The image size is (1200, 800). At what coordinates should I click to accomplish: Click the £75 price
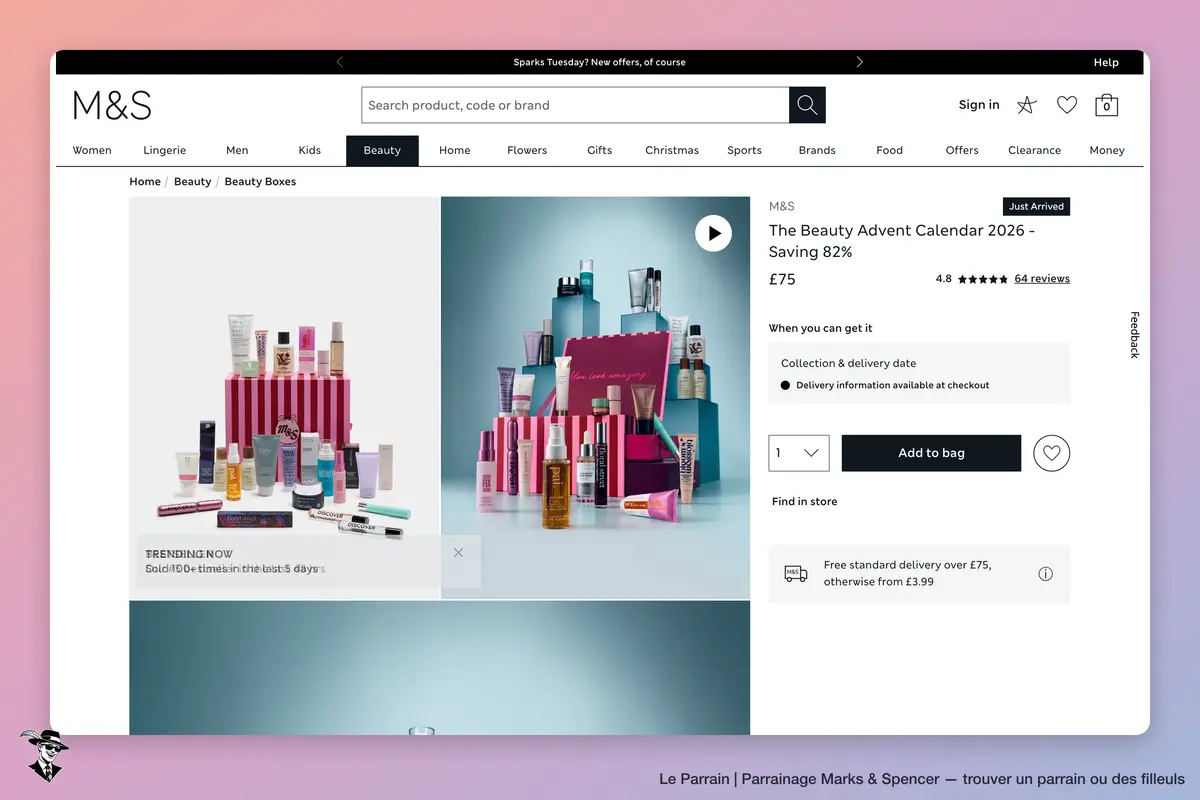pos(782,279)
